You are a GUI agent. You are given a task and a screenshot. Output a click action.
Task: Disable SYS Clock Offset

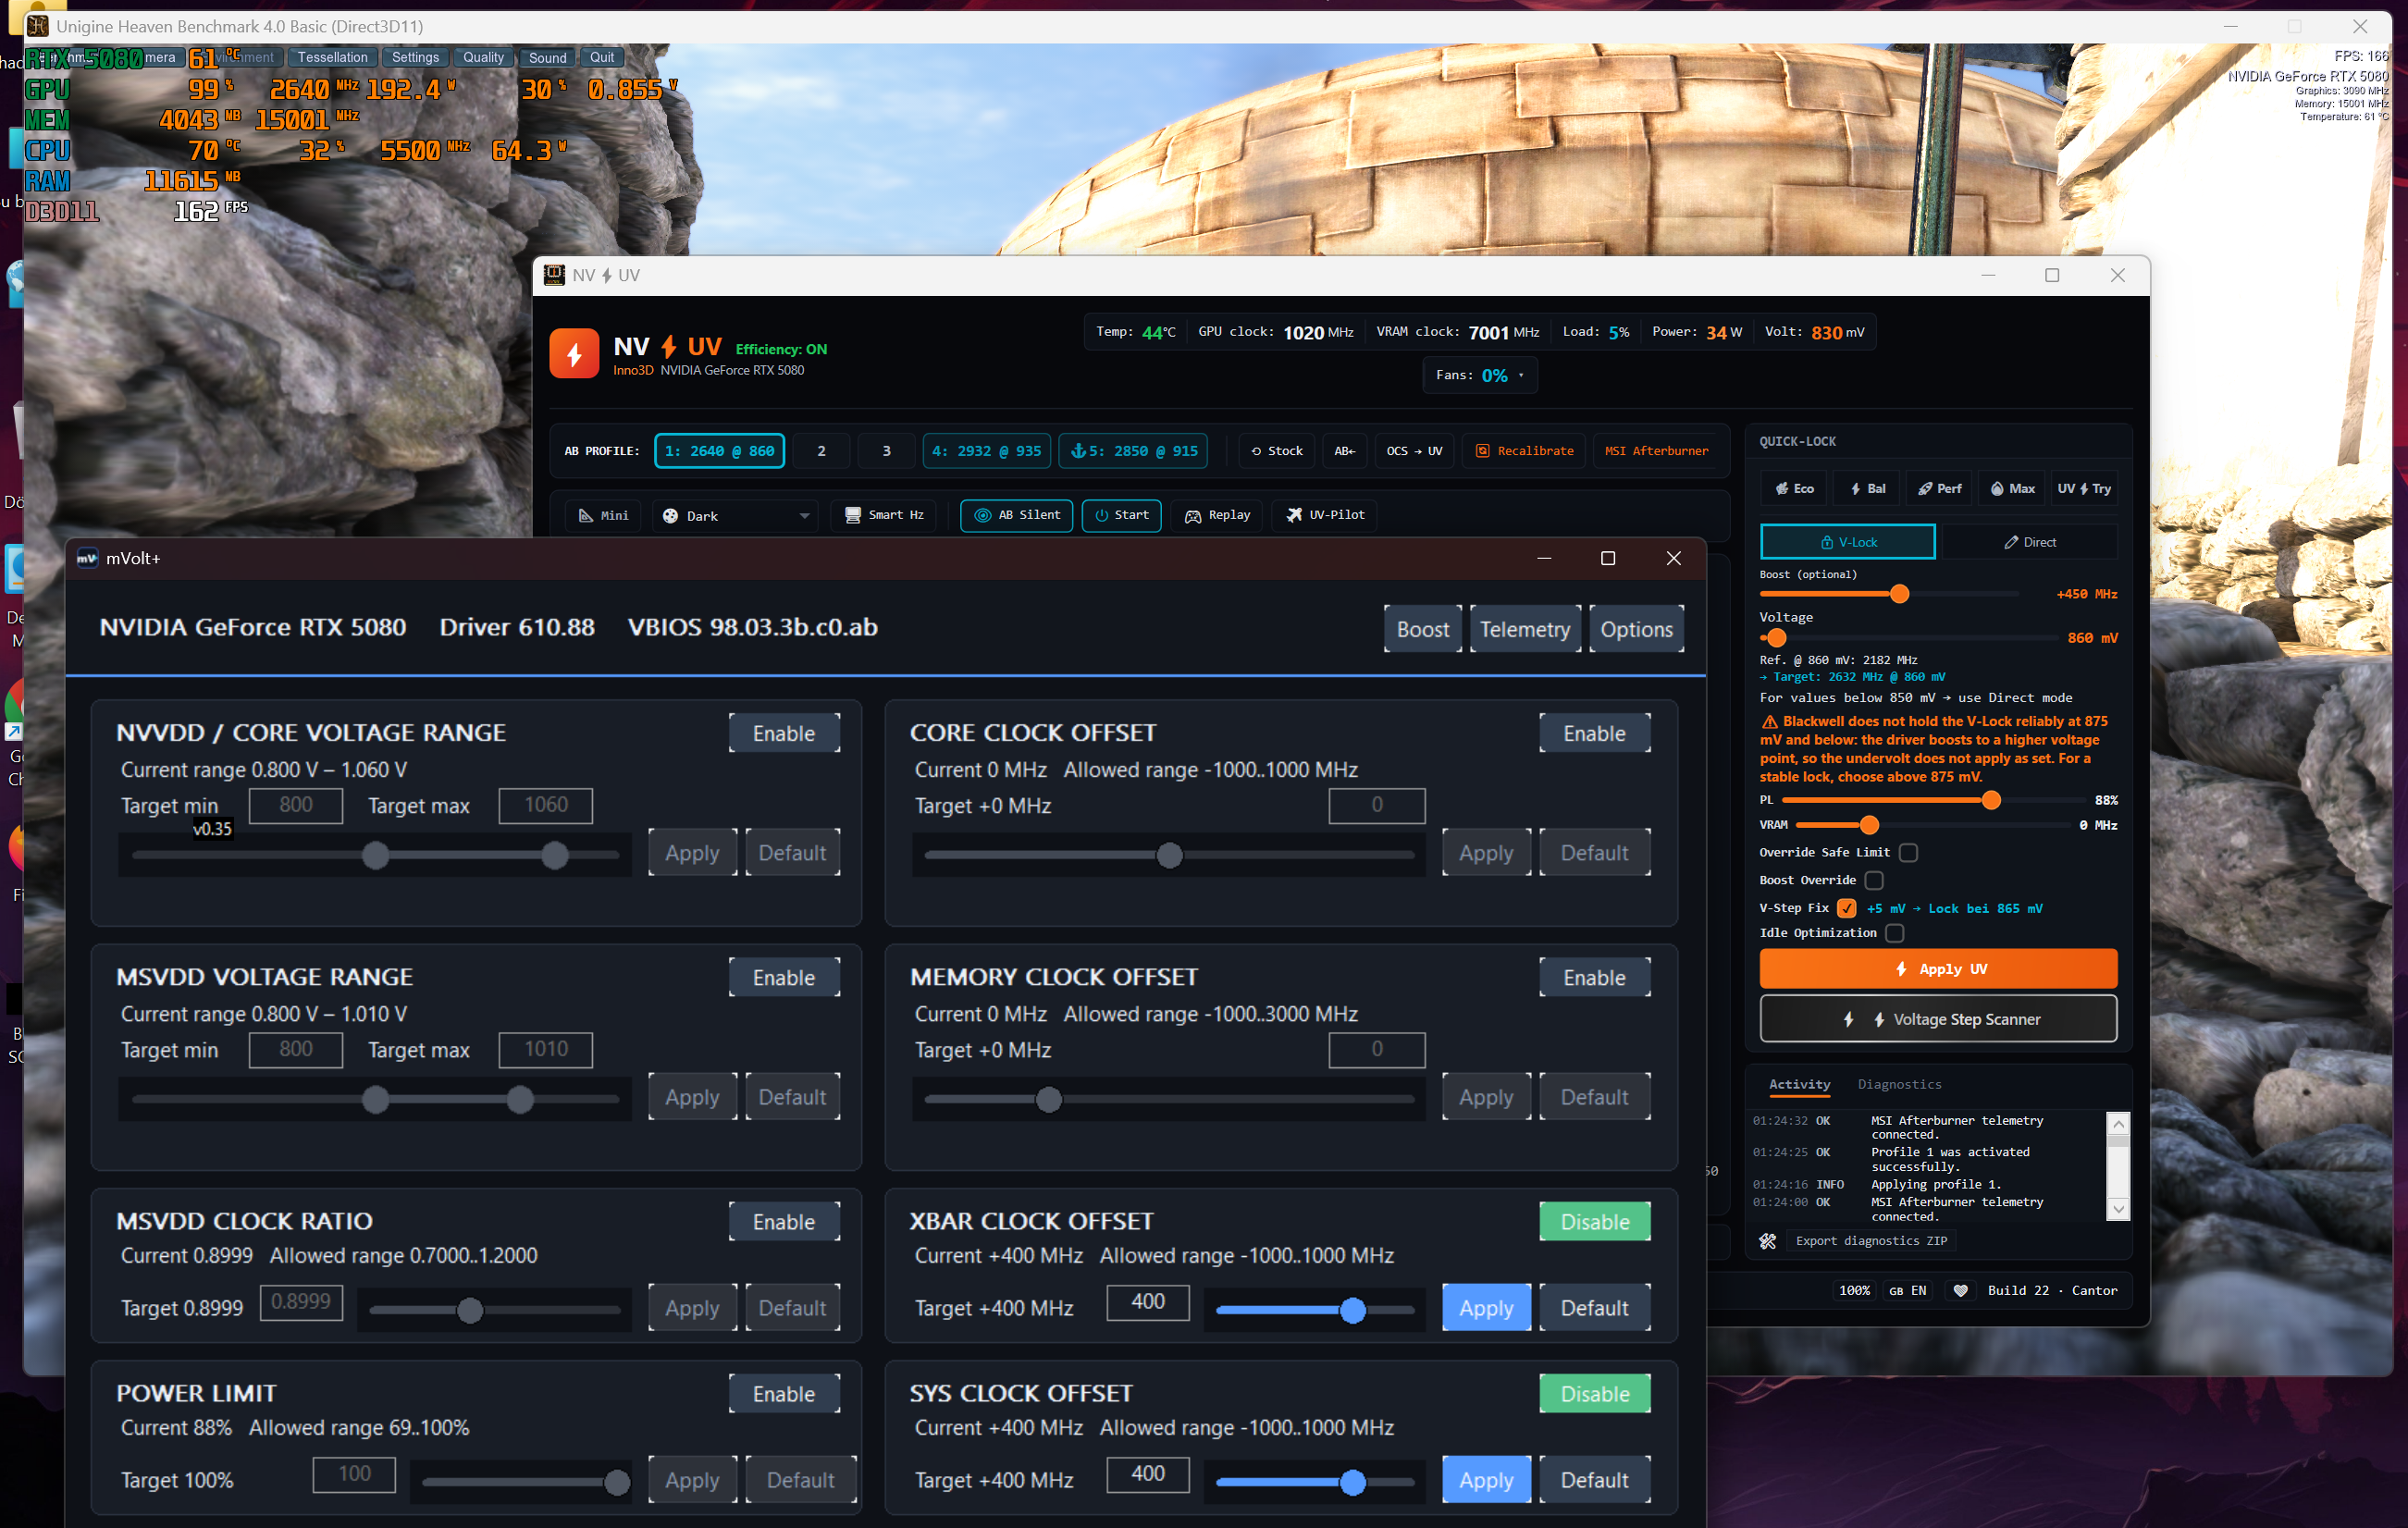point(1595,1394)
